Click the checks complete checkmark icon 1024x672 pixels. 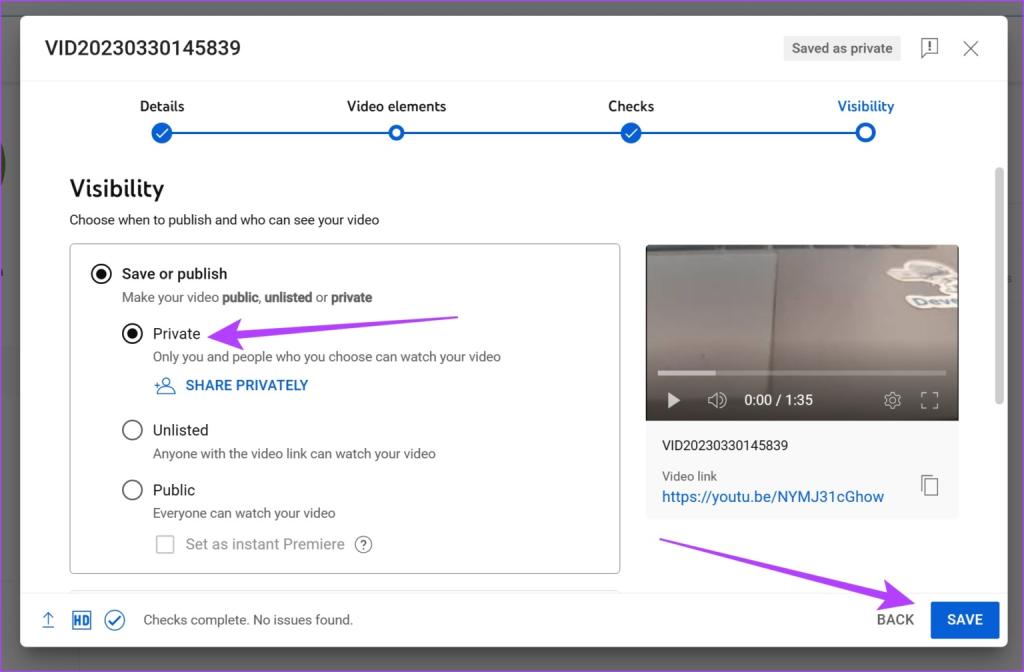pyautogui.click(x=115, y=620)
